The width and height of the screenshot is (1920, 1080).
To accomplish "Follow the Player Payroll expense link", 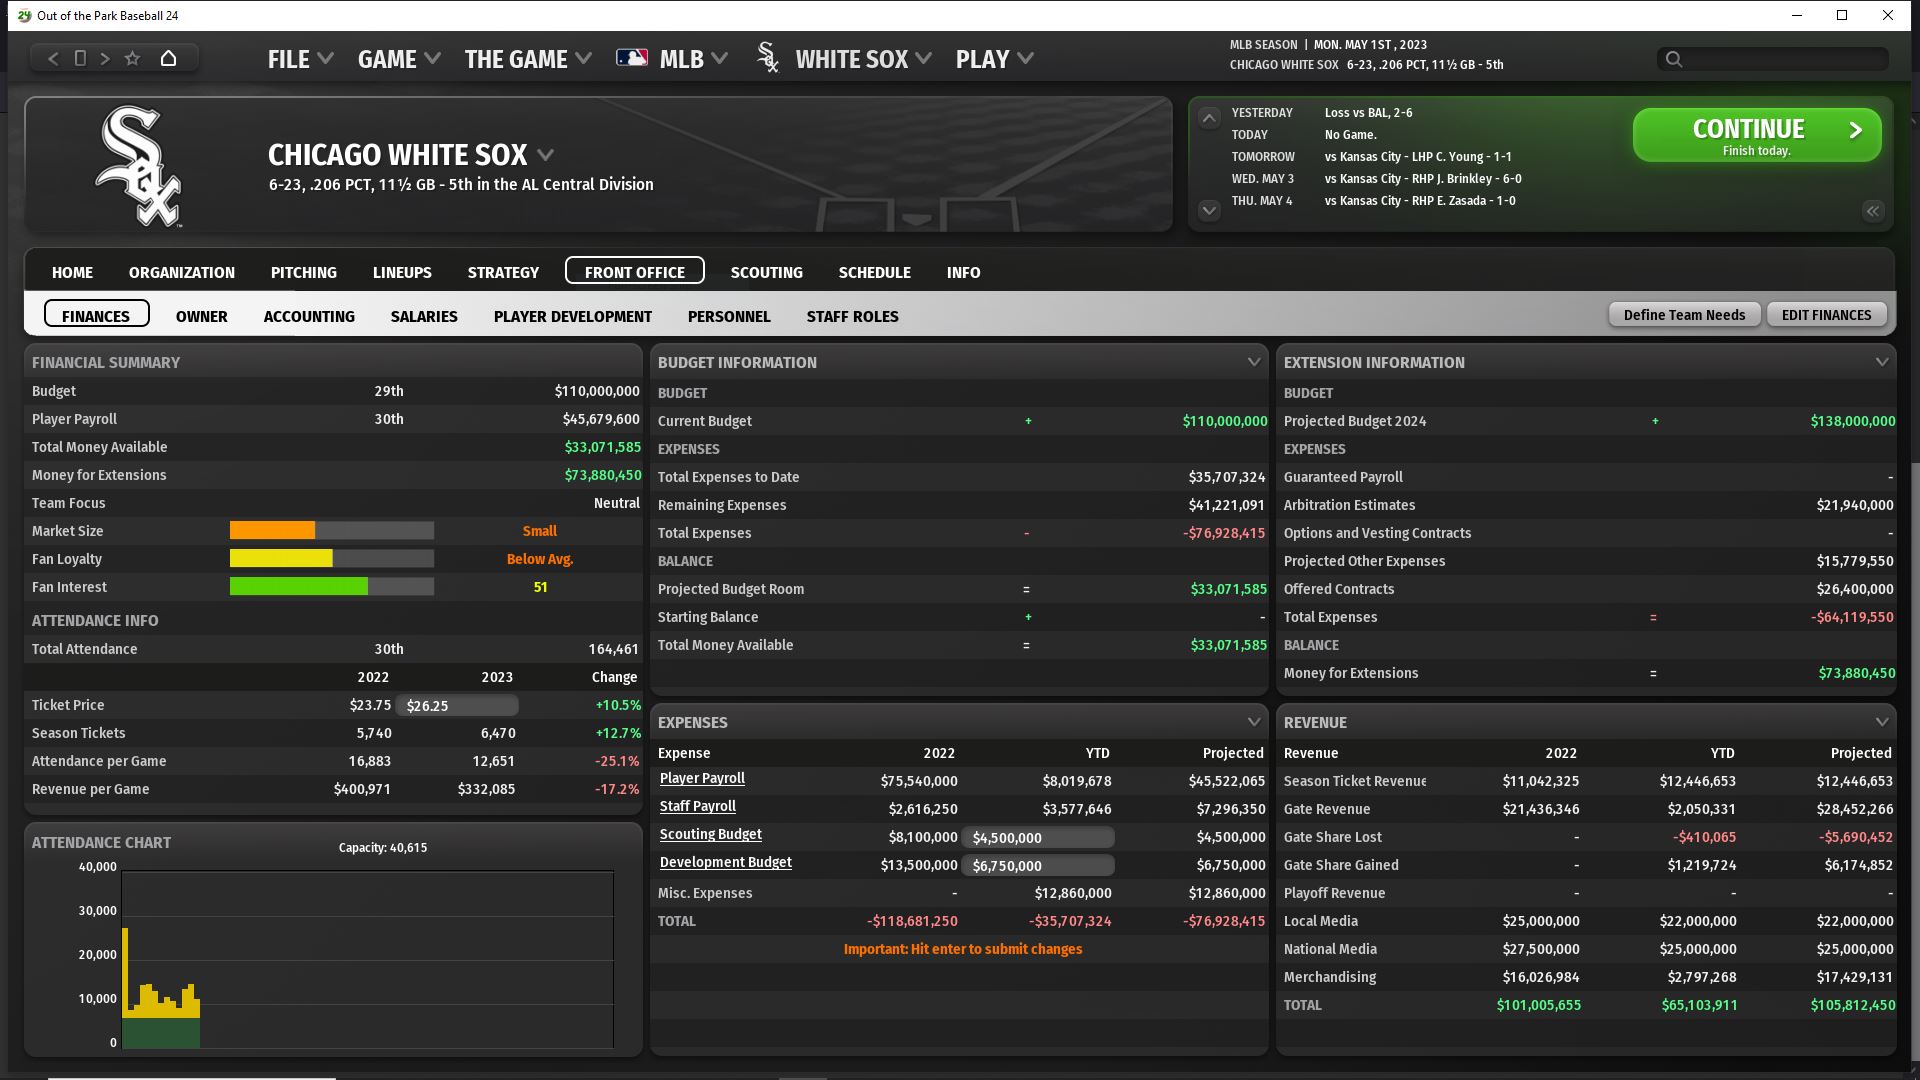I will click(702, 779).
